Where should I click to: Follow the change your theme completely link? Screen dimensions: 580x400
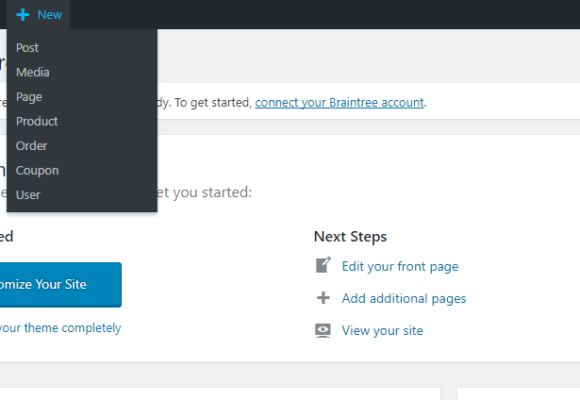(61, 328)
